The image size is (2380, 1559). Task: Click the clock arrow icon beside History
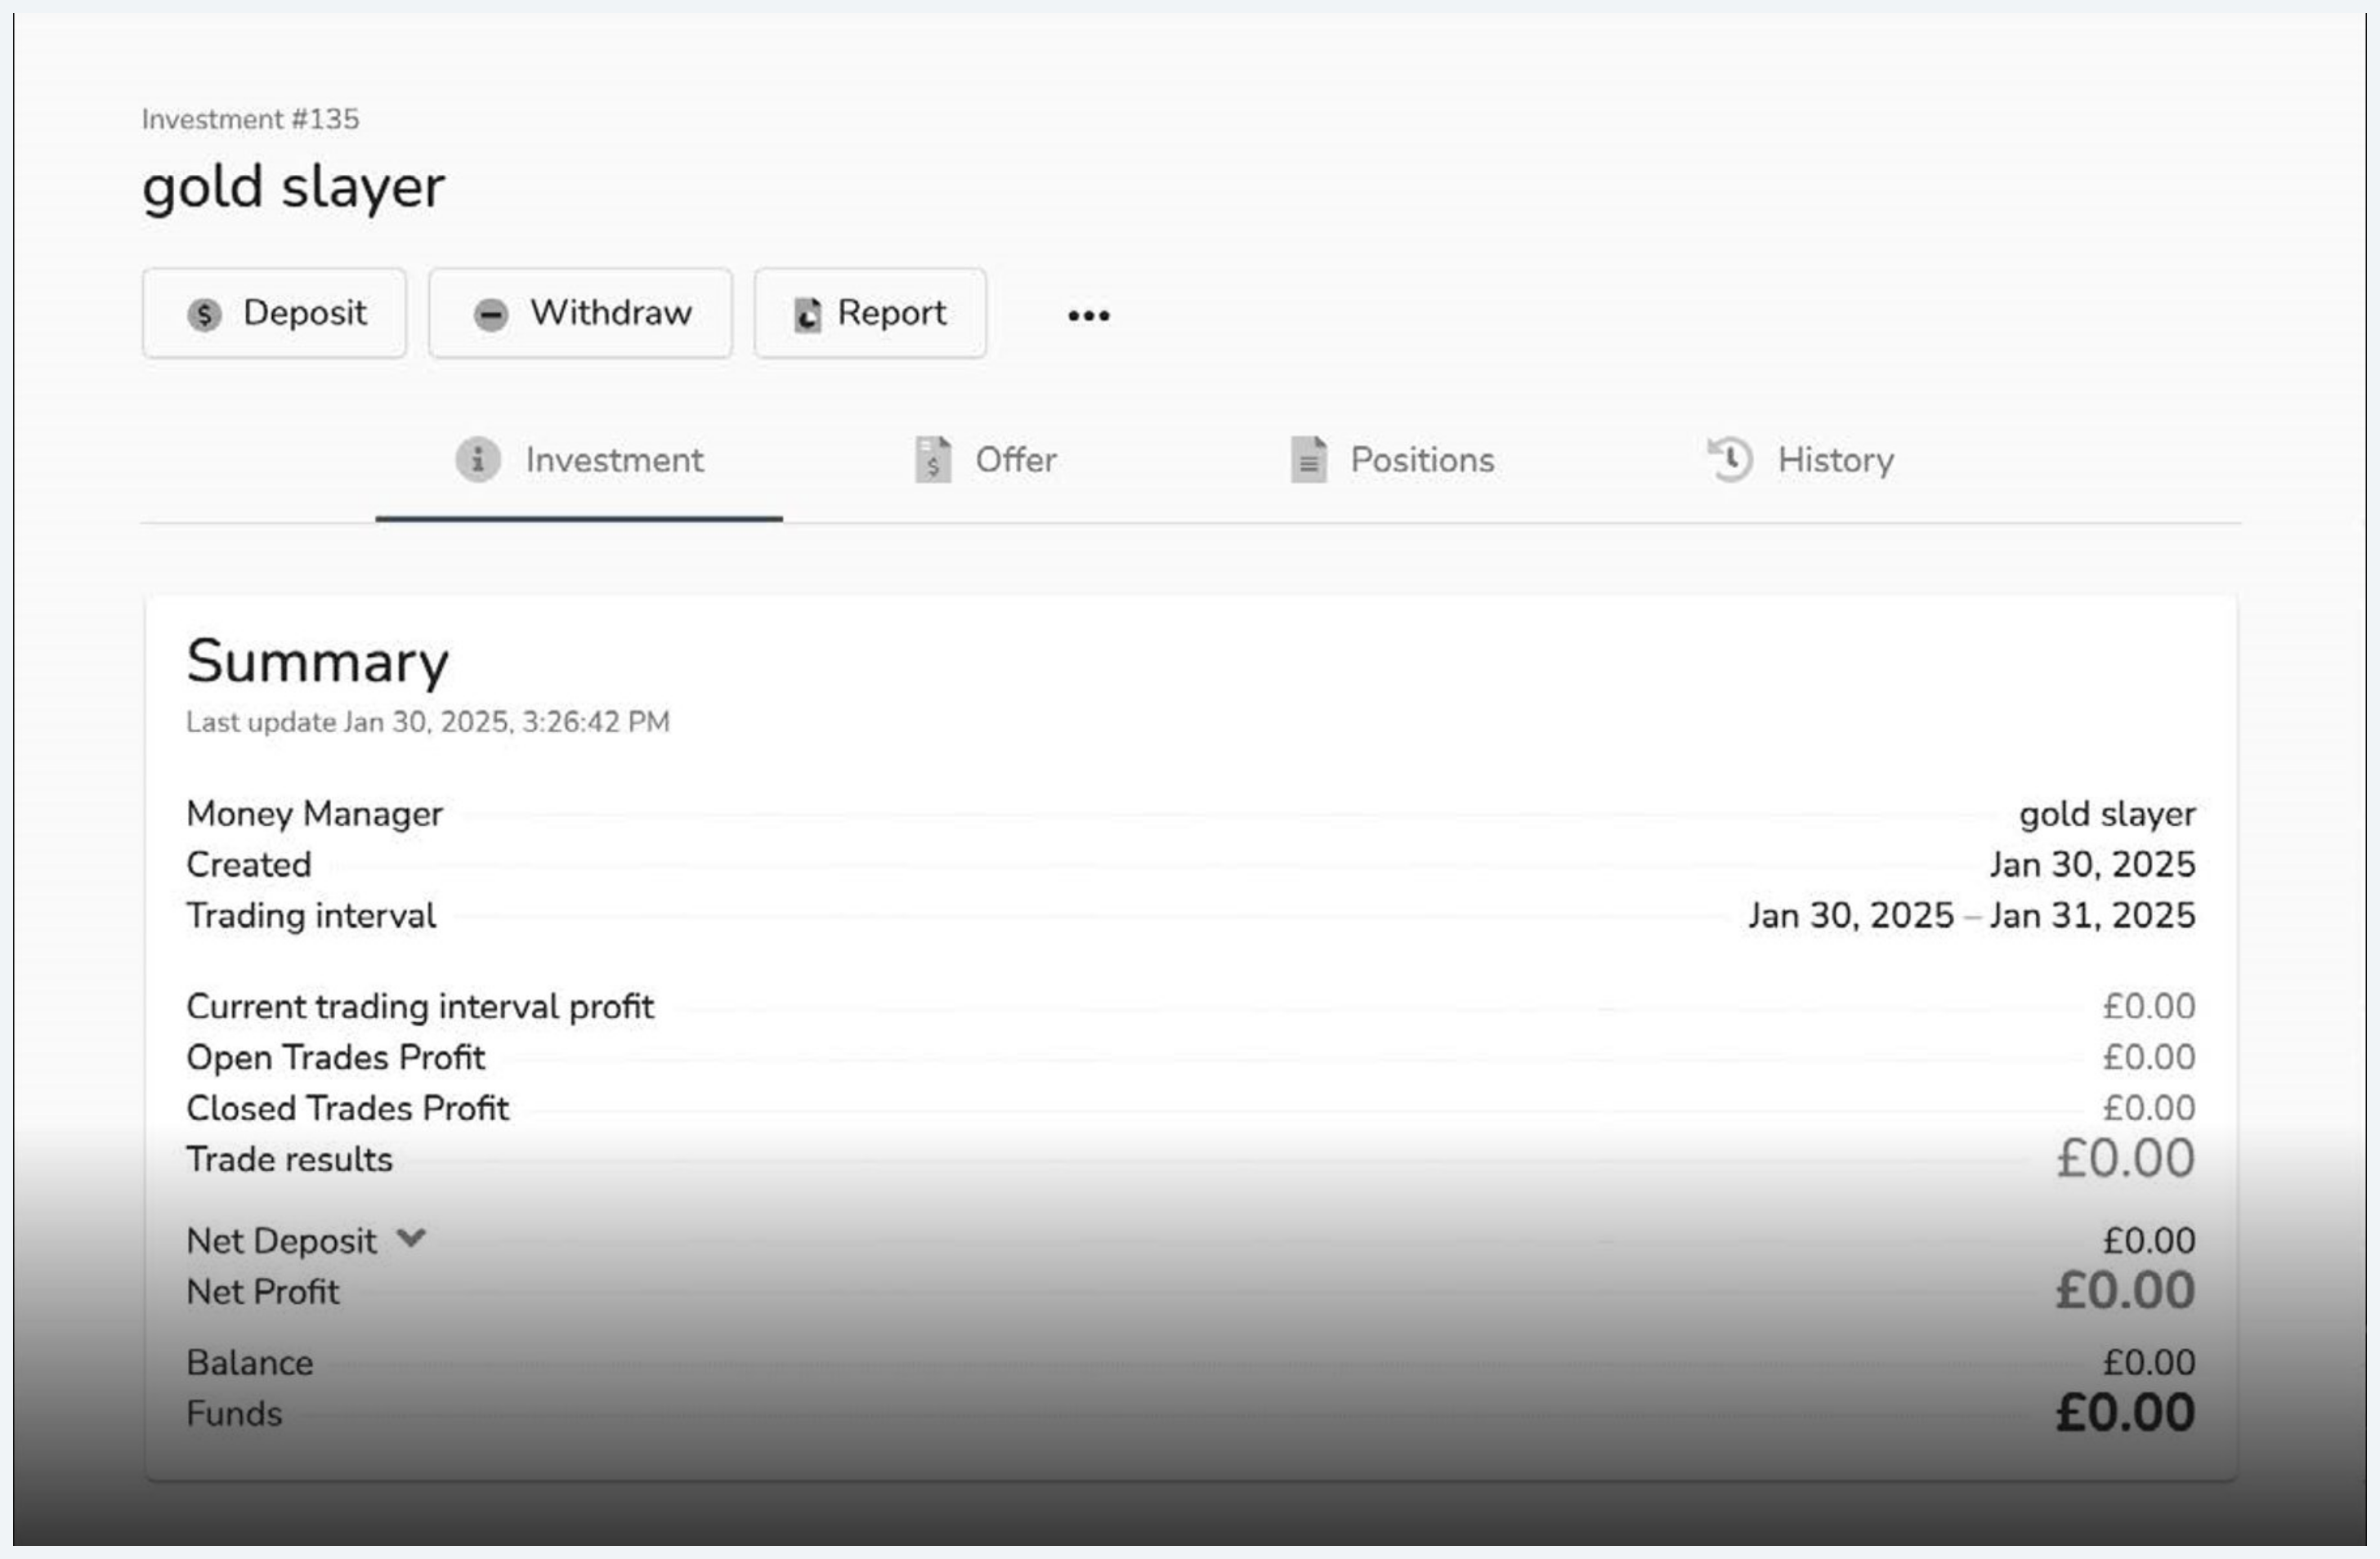[1729, 460]
